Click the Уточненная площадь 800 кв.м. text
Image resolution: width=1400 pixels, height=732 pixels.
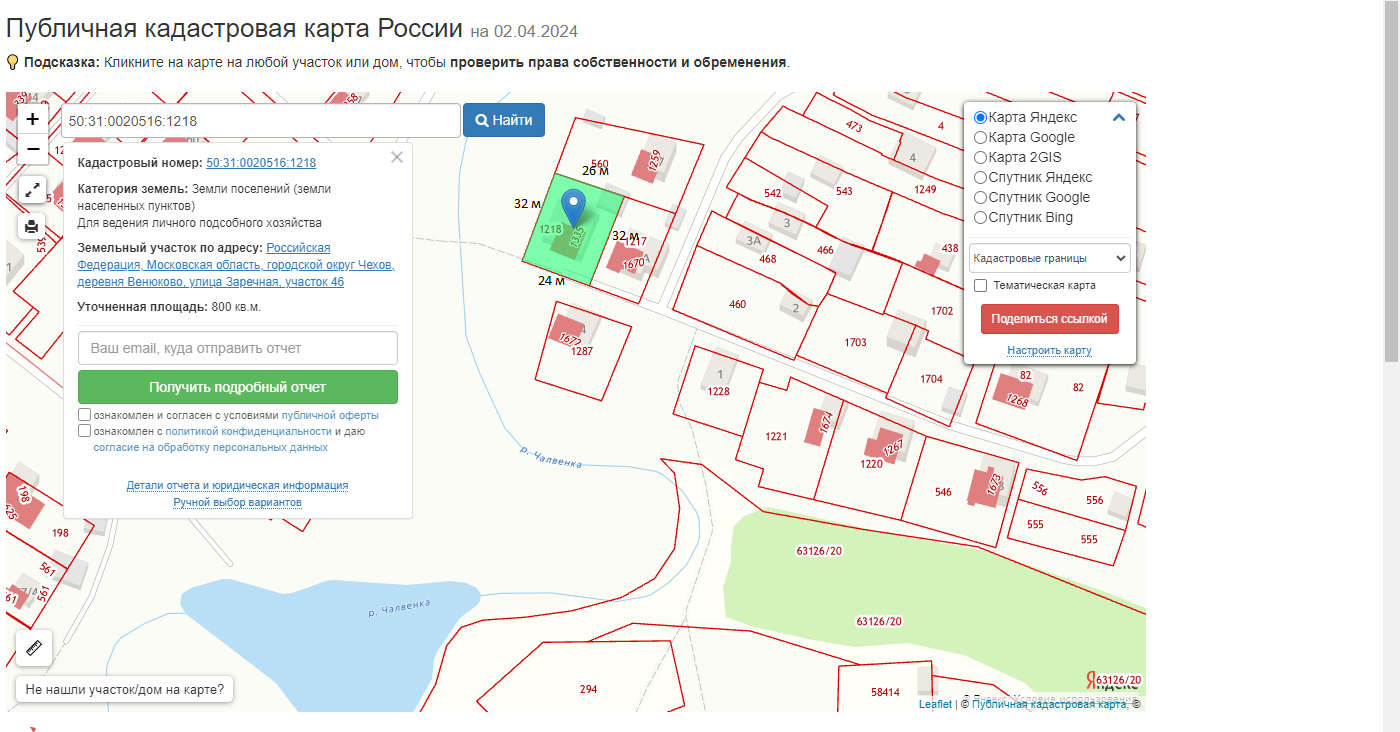coord(169,307)
